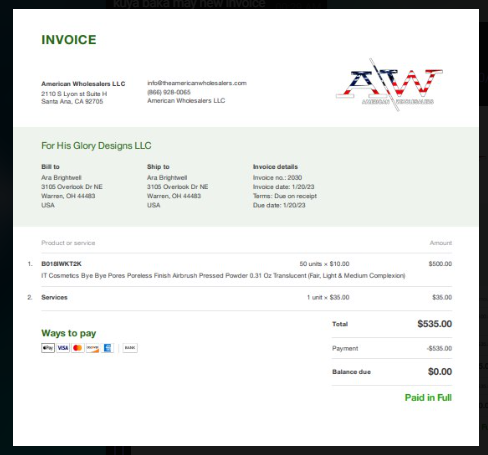488x455 pixels.
Task: Click the American Wholesalers LLC bold company name
Action: pos(83,84)
